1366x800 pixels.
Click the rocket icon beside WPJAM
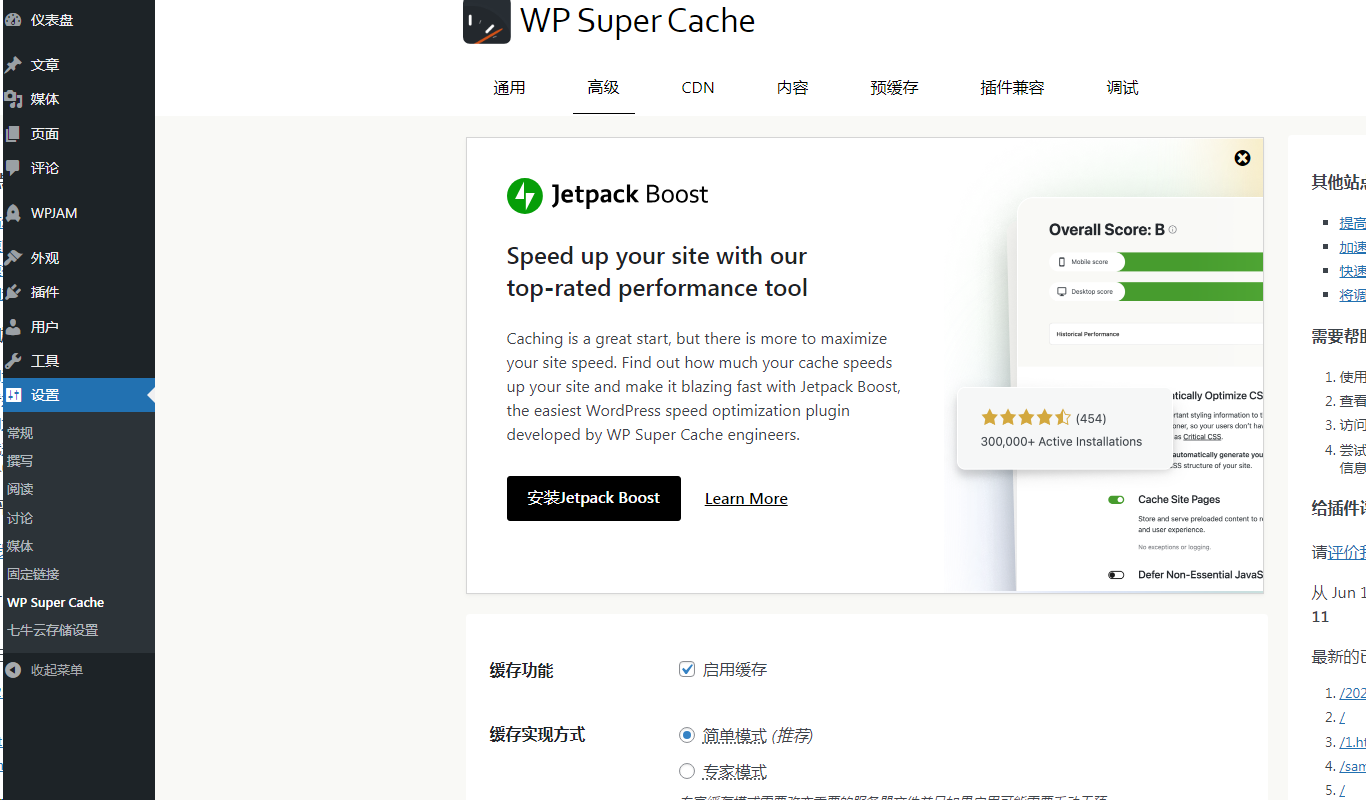(x=13, y=213)
